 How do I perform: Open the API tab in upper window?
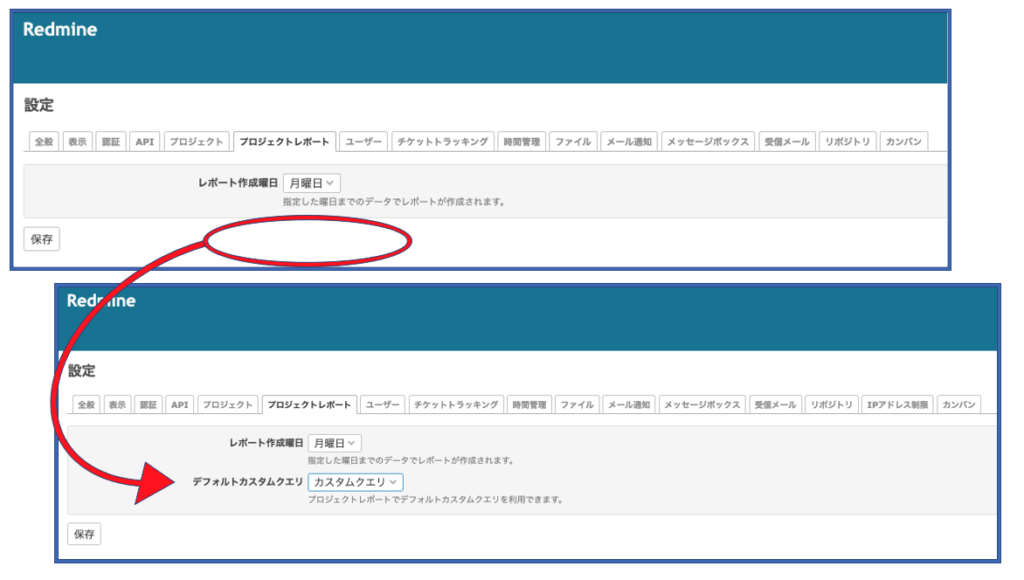[x=145, y=142]
